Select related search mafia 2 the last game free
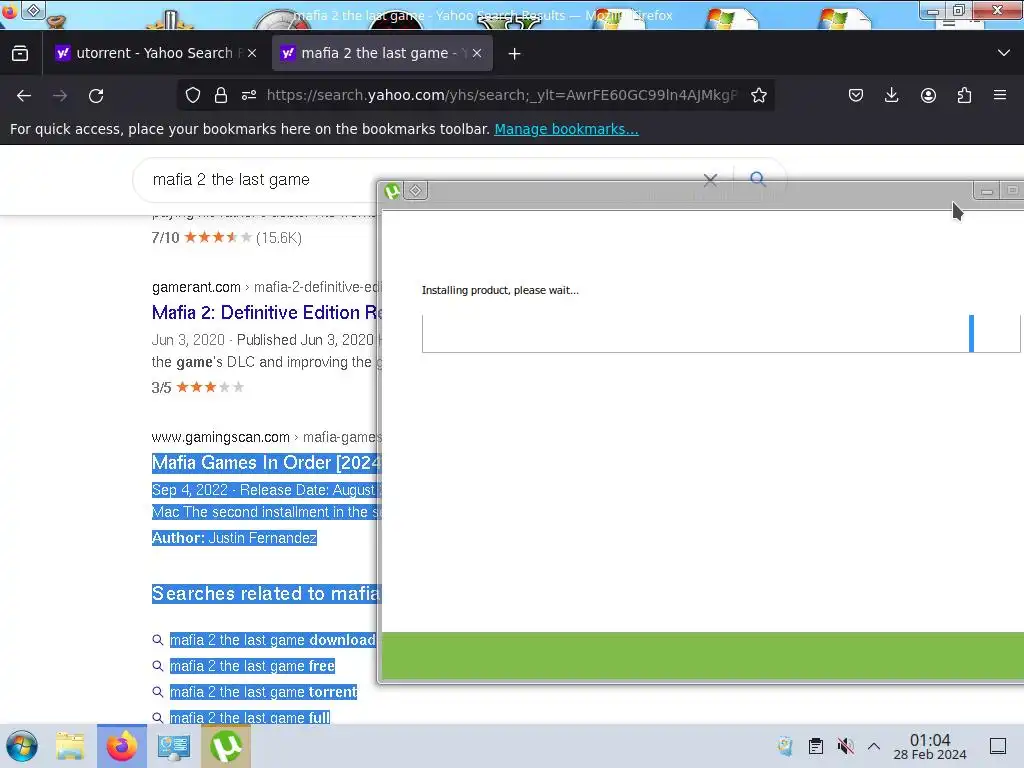Screen dimensions: 1024x768 pos(252,666)
